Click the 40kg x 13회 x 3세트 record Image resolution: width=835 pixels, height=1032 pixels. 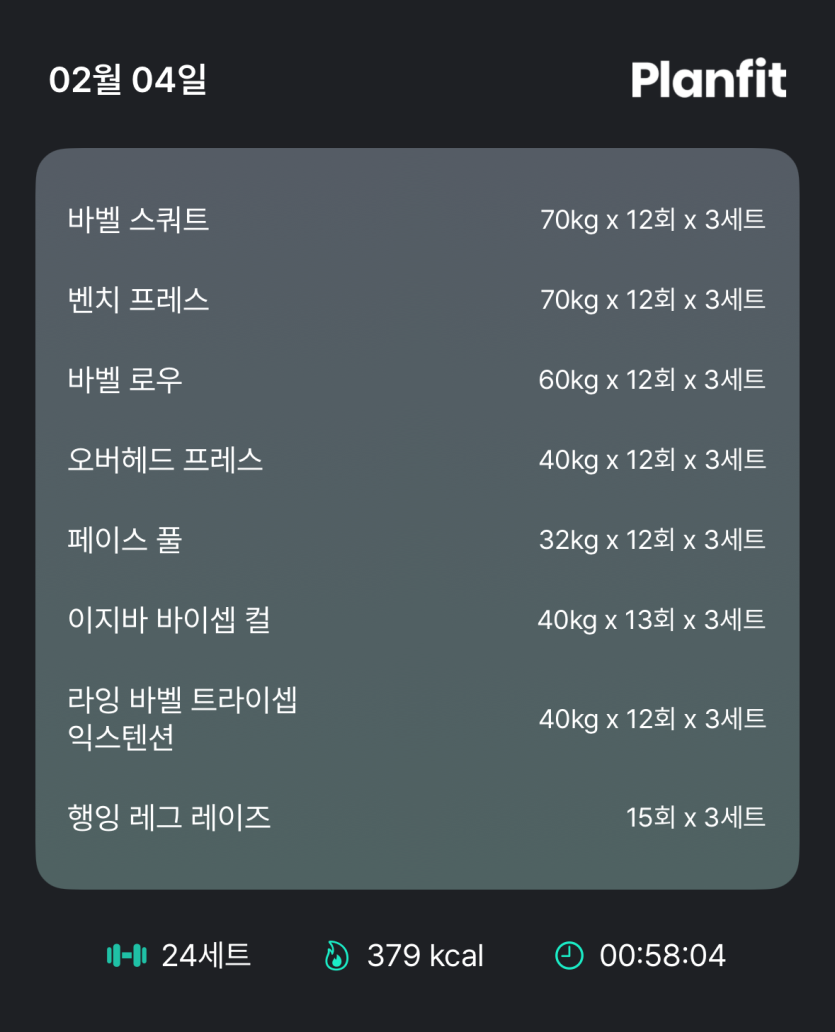651,619
